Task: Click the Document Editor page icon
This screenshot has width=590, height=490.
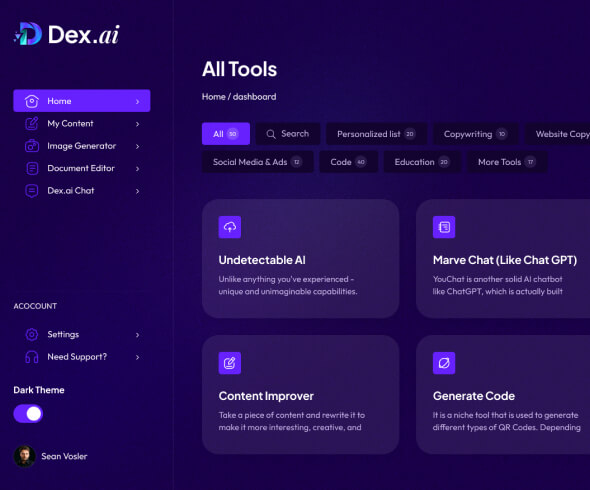Action: [x=32, y=168]
